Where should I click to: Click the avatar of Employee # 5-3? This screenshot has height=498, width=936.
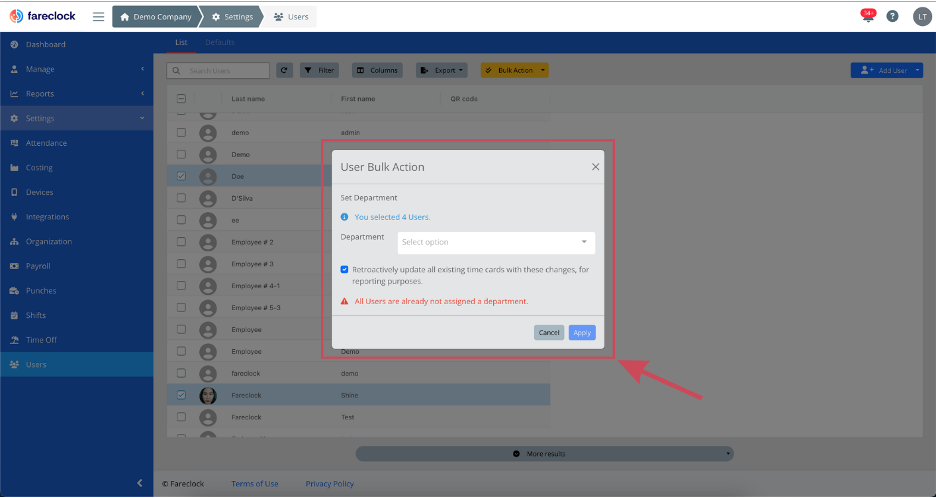click(x=208, y=308)
